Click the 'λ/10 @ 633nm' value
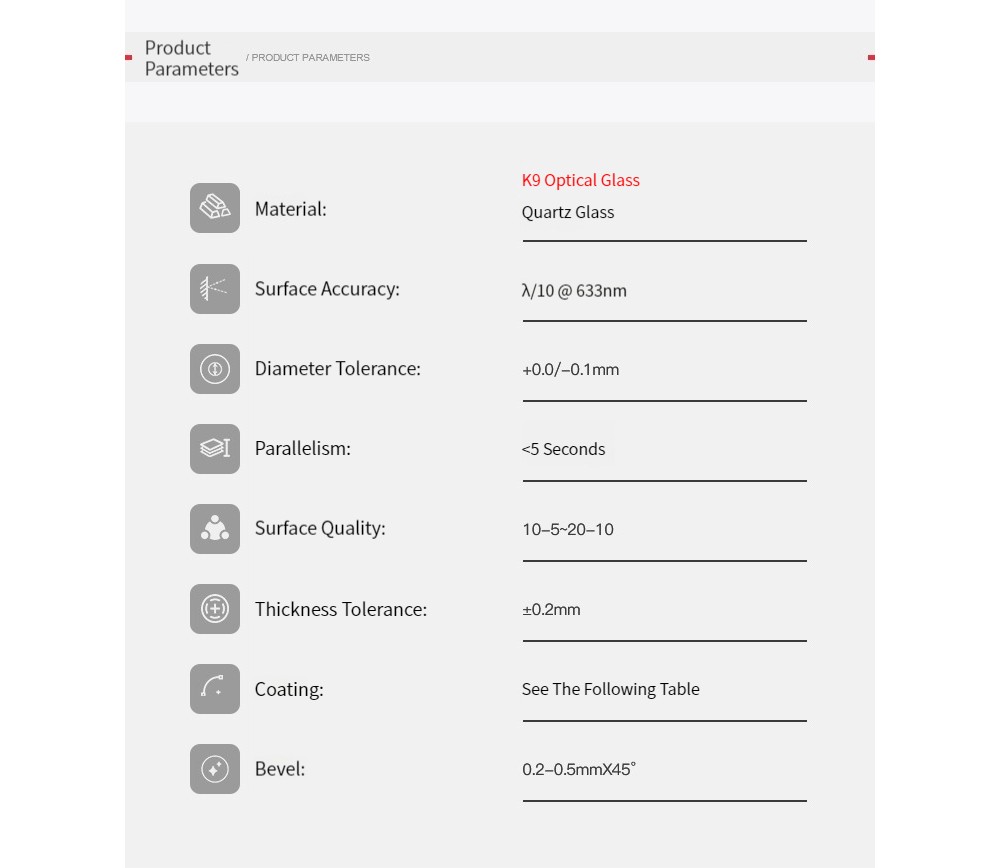The height and width of the screenshot is (868, 1000). pyautogui.click(x=574, y=291)
